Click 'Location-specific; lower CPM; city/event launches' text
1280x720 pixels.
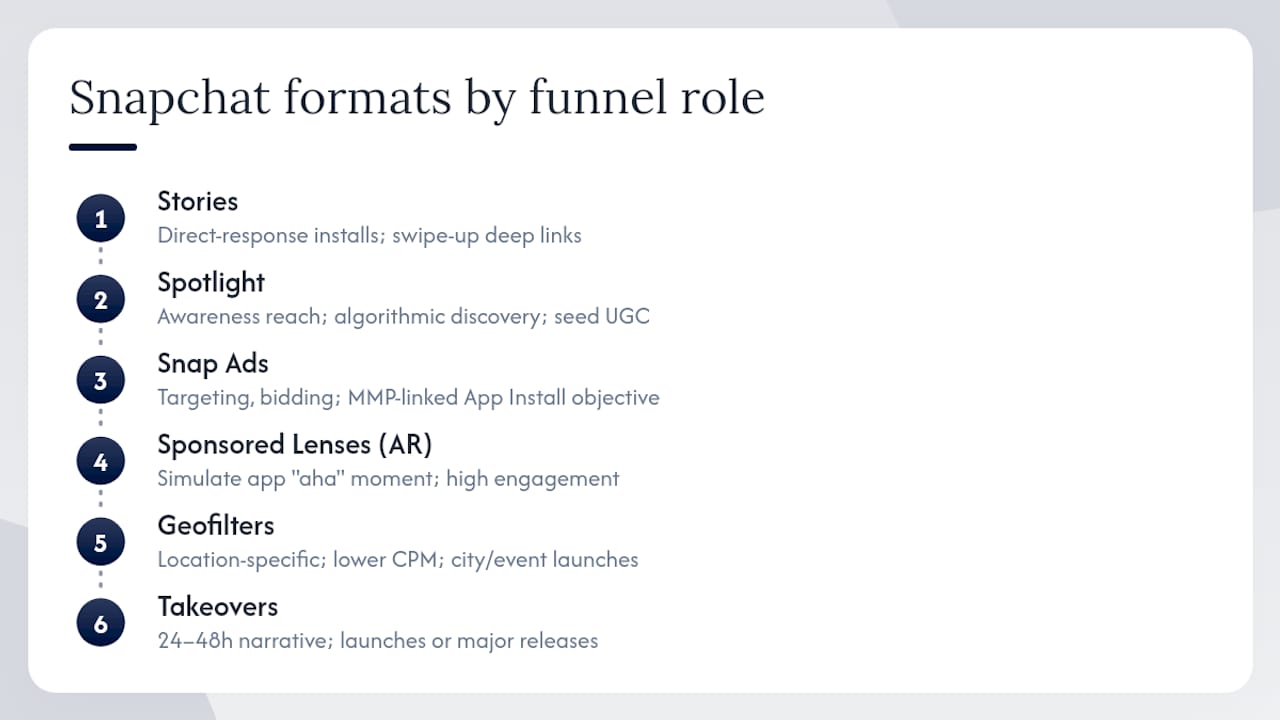point(398,560)
